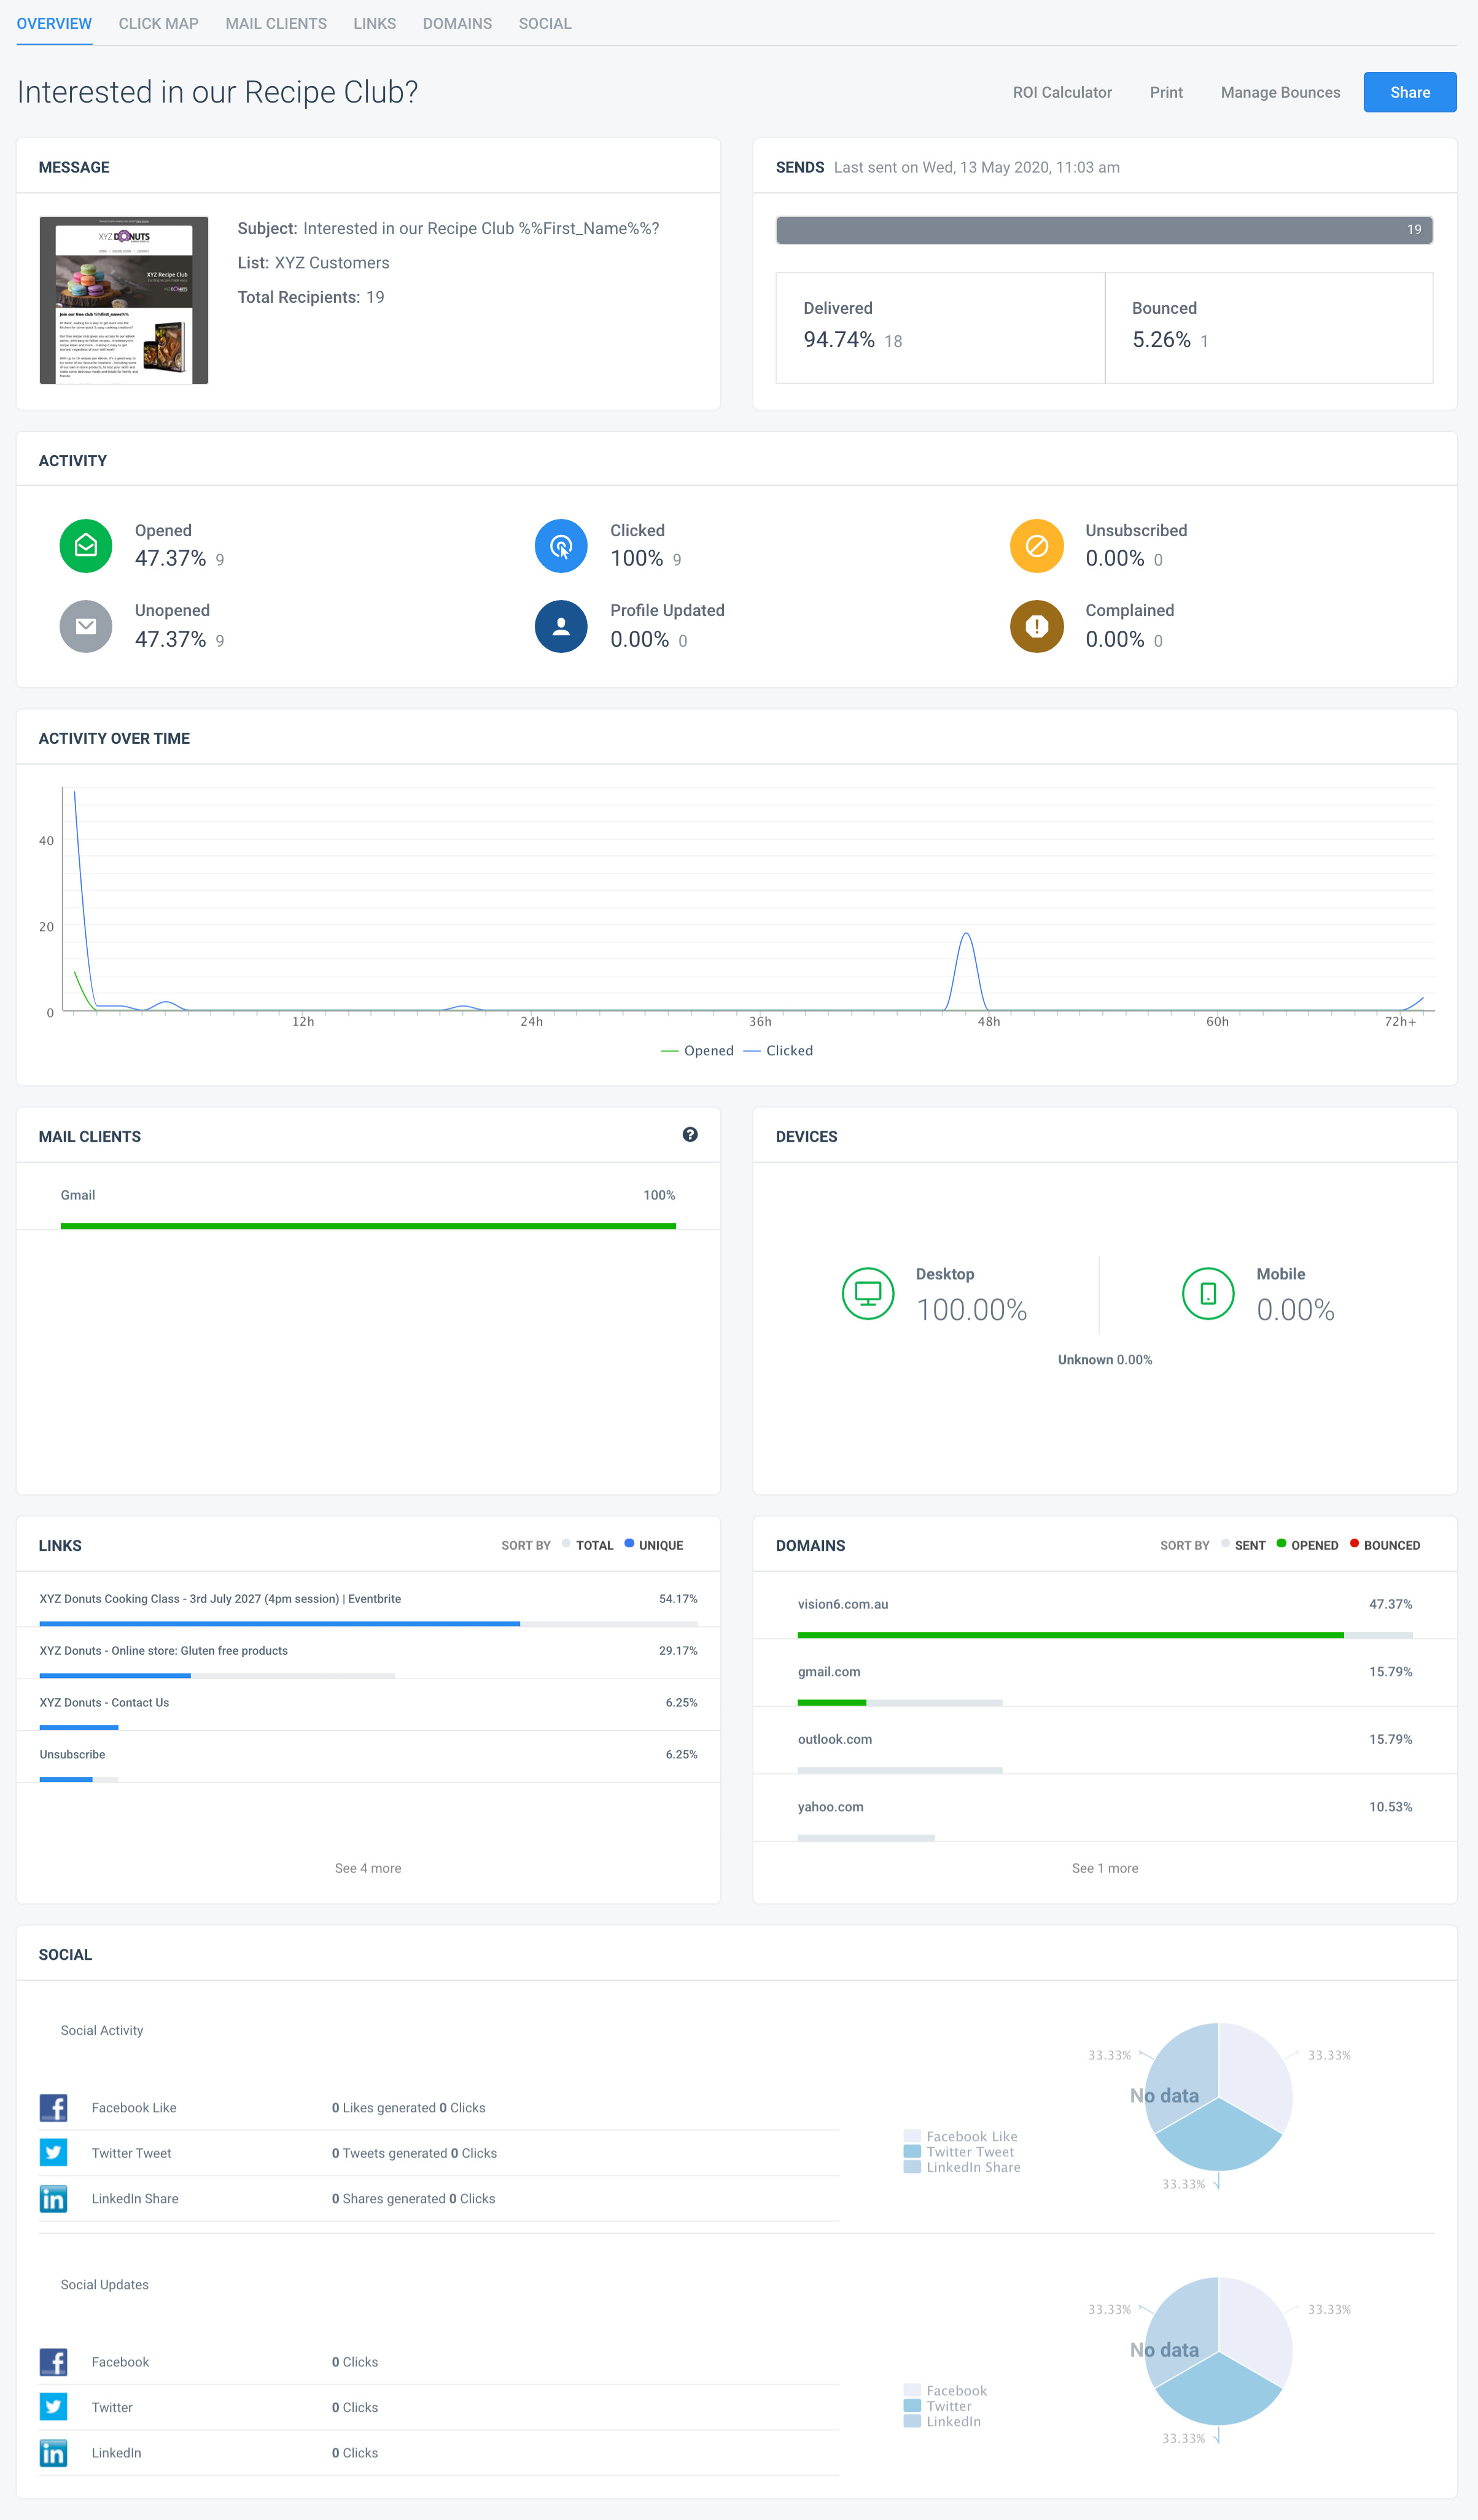Click the Mobile phone device icon
The image size is (1478, 2520).
(x=1208, y=1293)
